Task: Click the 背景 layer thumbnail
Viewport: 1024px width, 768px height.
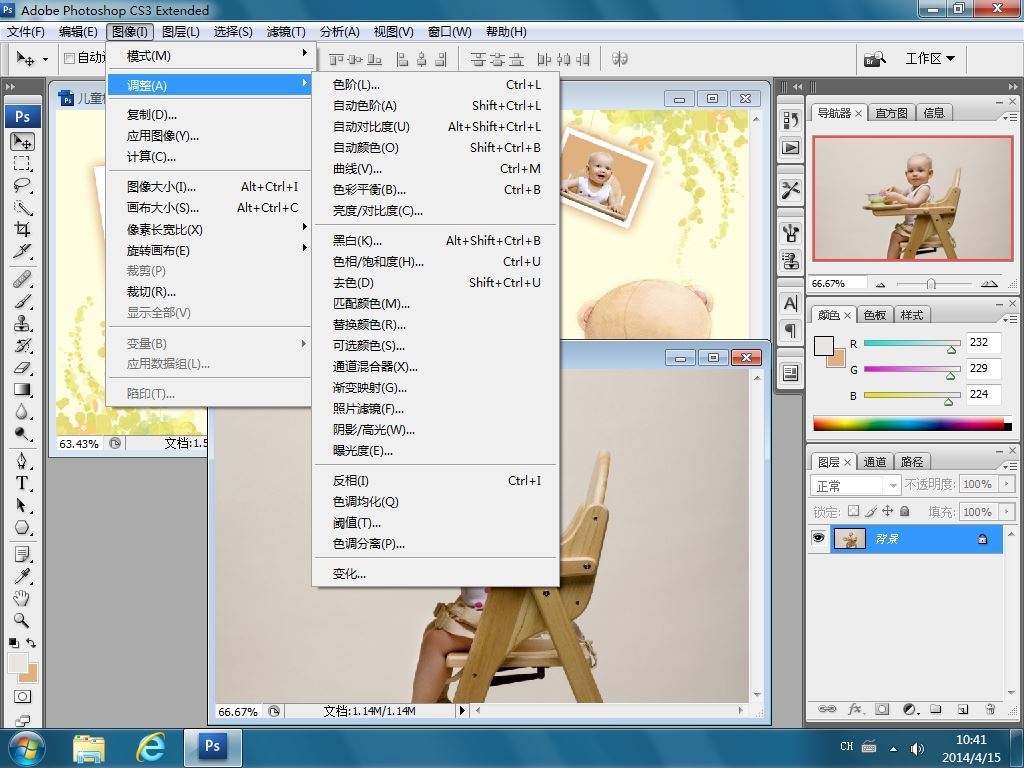Action: pos(850,539)
